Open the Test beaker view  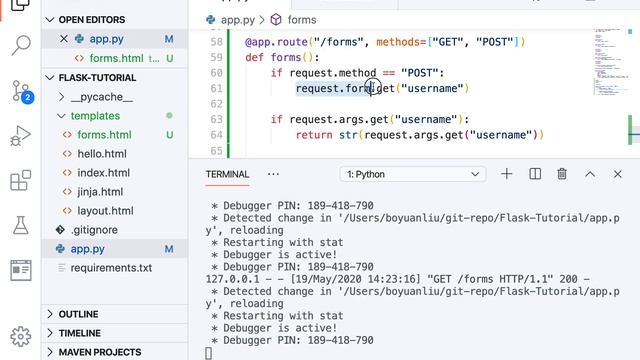(20, 225)
